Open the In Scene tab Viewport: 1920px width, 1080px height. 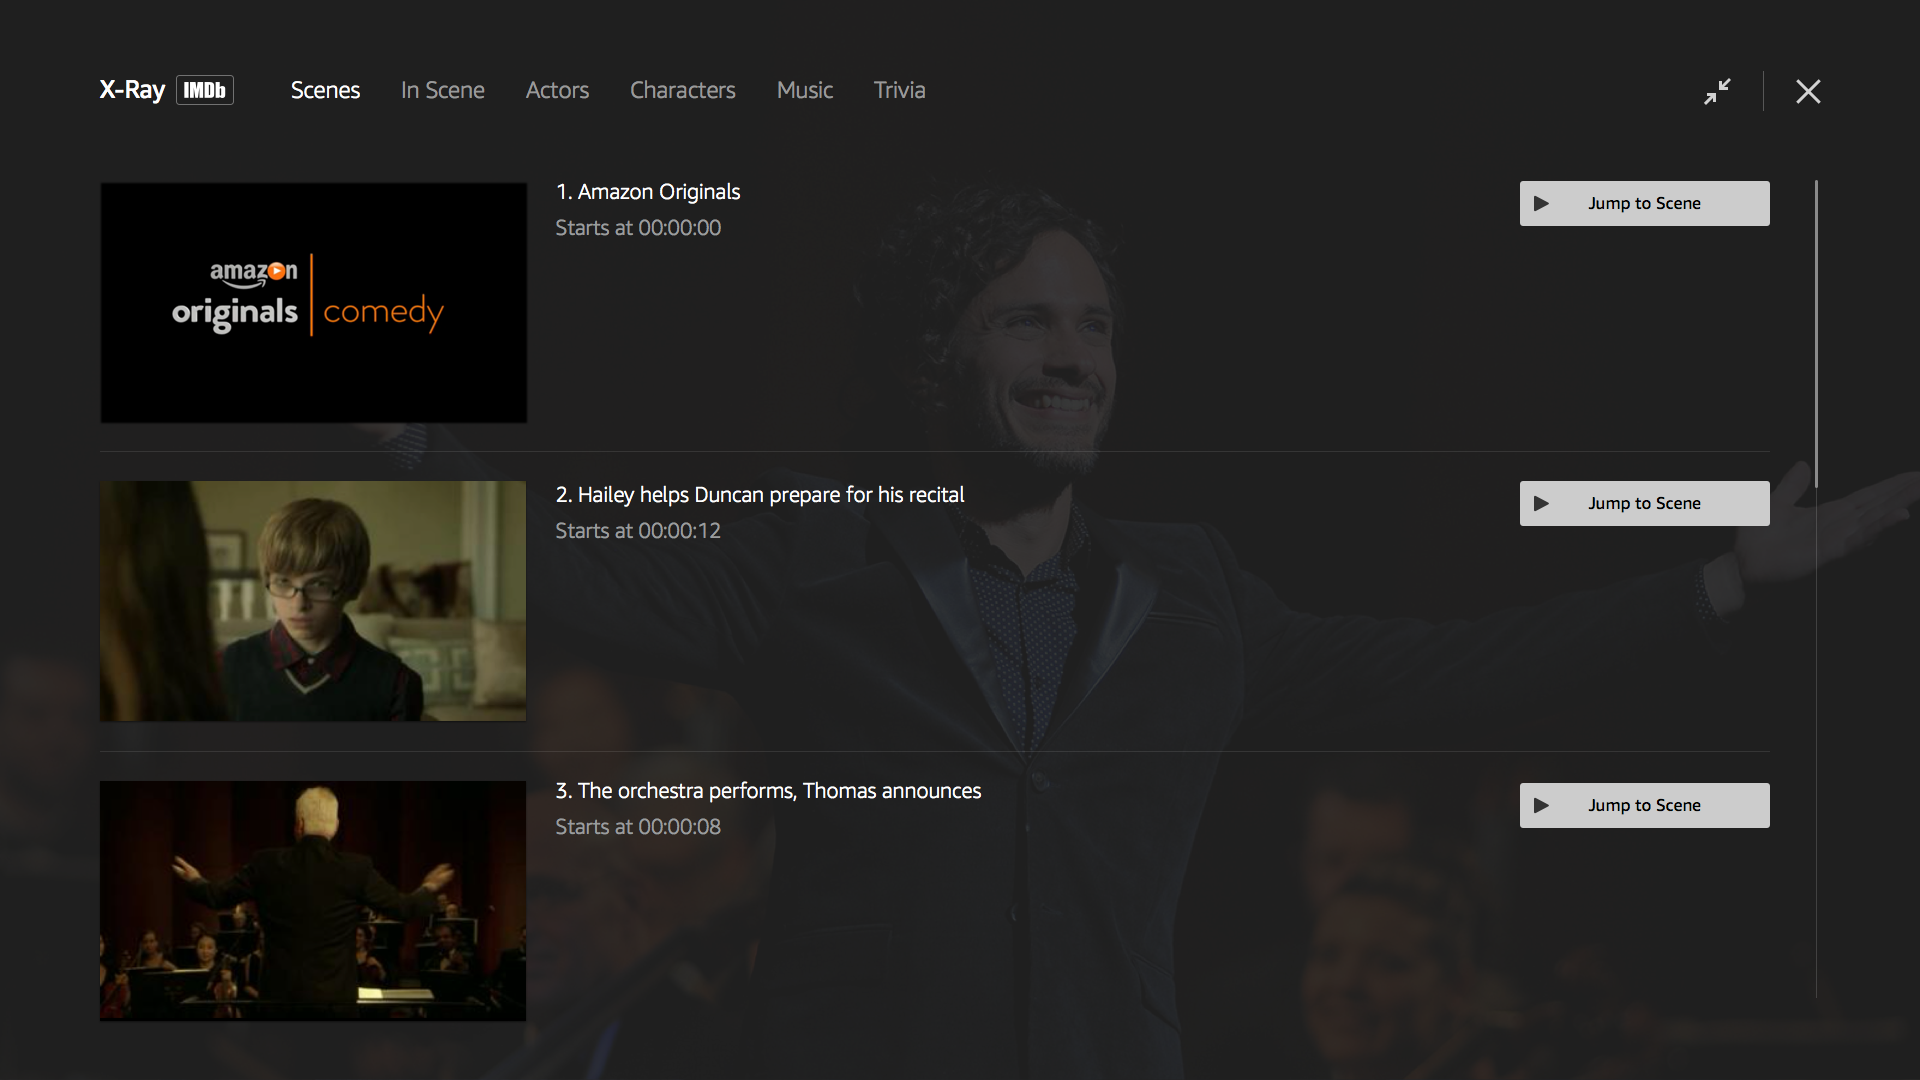(442, 90)
